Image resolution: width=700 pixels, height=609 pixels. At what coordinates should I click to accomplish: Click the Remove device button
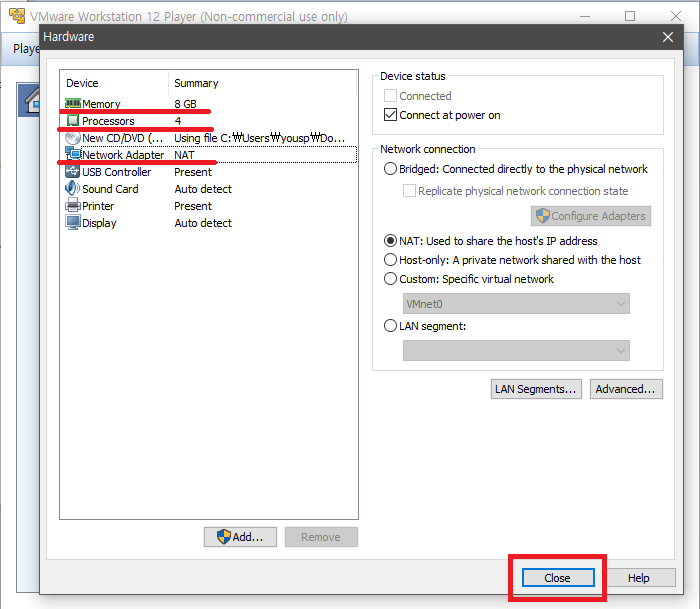pos(321,537)
